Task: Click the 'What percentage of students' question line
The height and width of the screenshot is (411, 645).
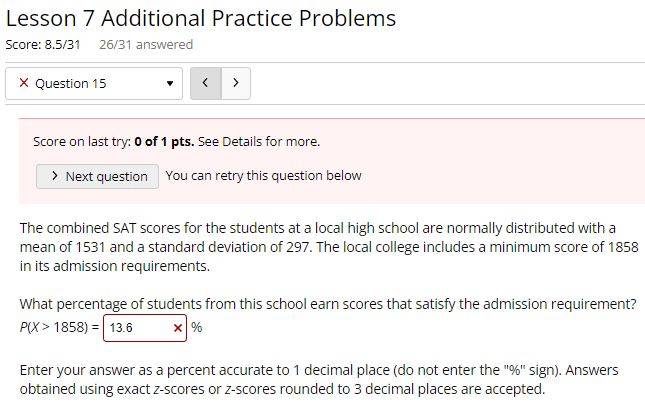Action: [x=328, y=304]
